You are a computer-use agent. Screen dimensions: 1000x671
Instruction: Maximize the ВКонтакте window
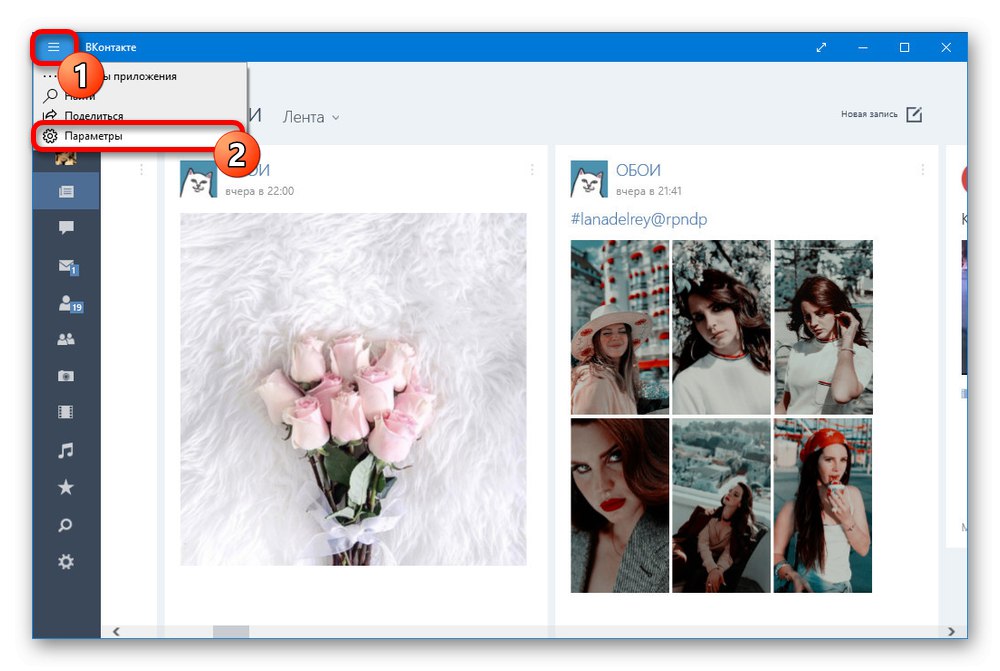(x=904, y=47)
